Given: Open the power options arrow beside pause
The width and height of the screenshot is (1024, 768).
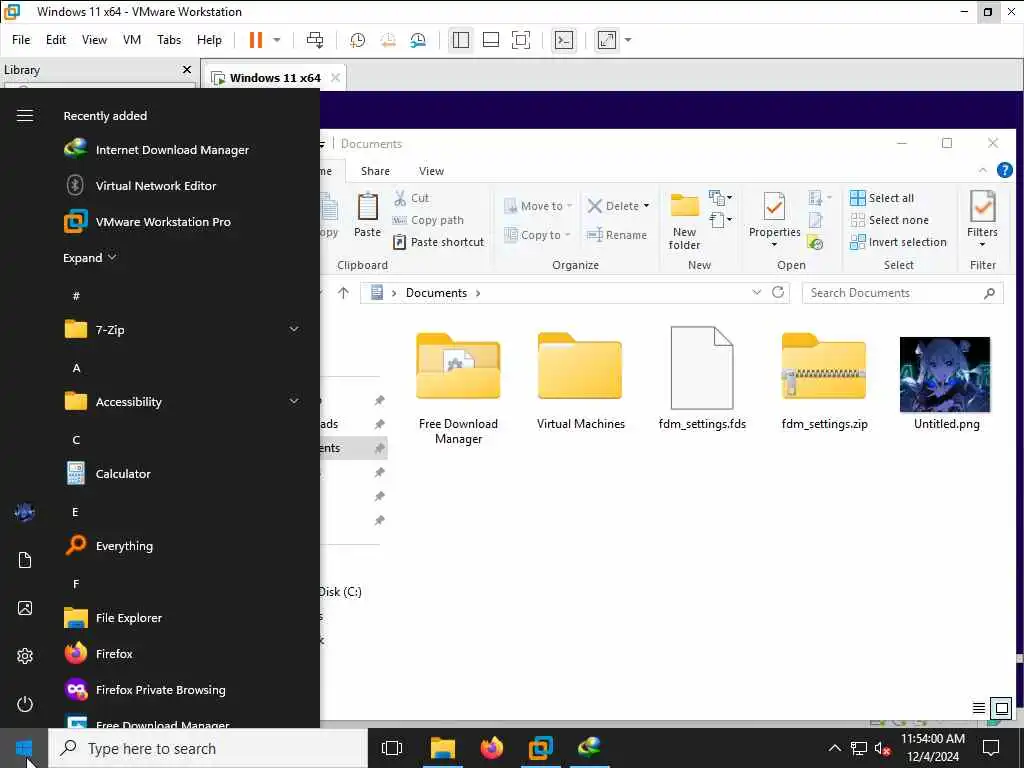Looking at the screenshot, I should point(277,40).
